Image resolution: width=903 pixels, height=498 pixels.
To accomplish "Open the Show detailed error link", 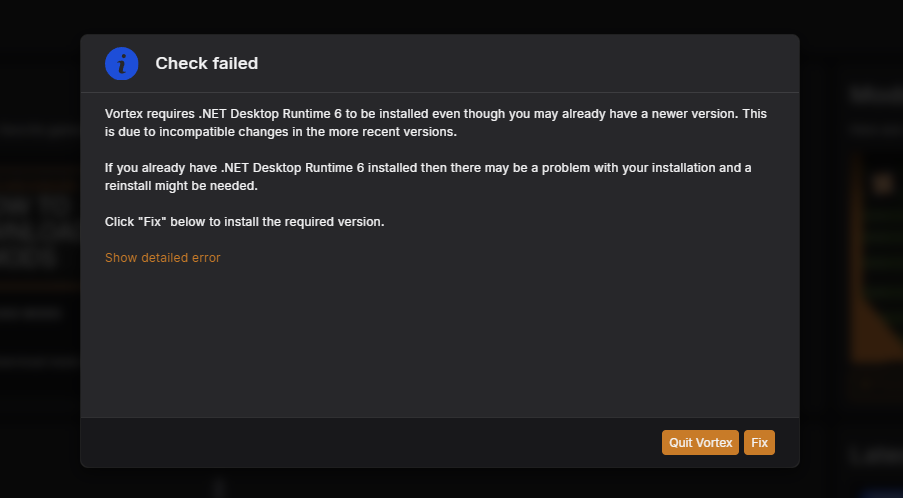I will pos(162,258).
